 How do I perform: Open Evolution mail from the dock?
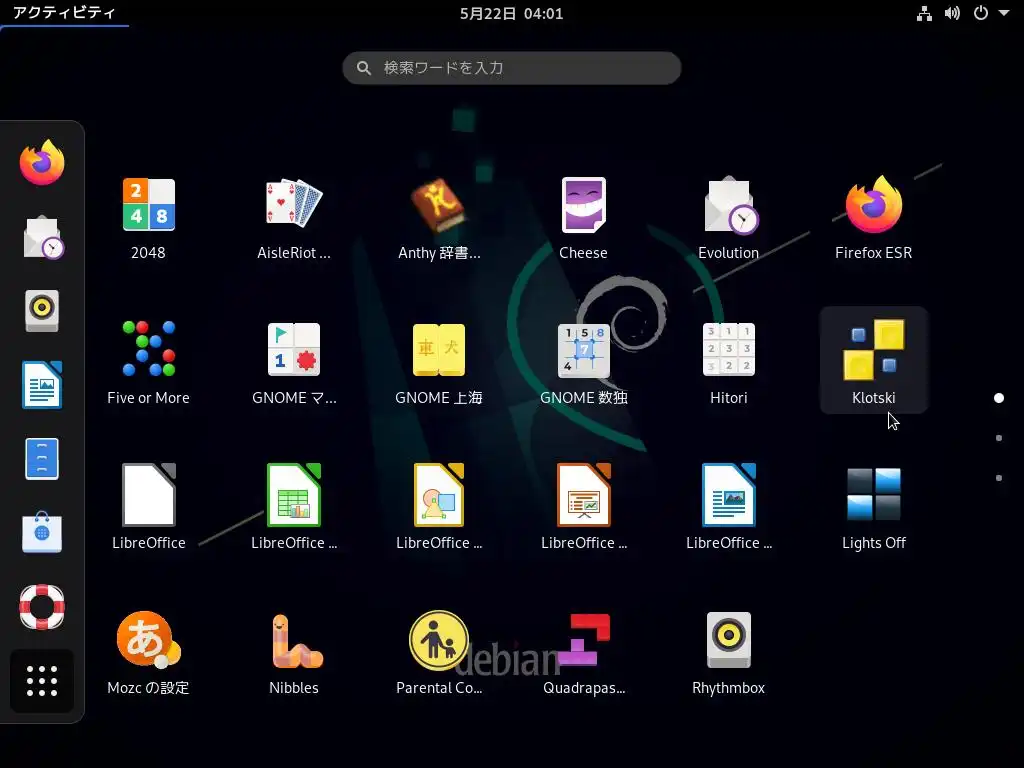point(42,236)
